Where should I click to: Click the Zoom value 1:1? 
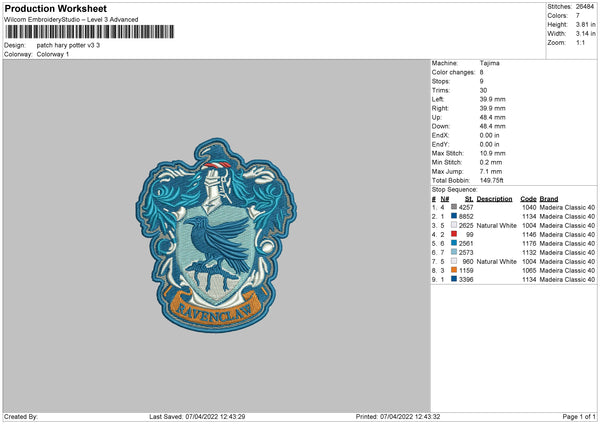click(x=580, y=42)
